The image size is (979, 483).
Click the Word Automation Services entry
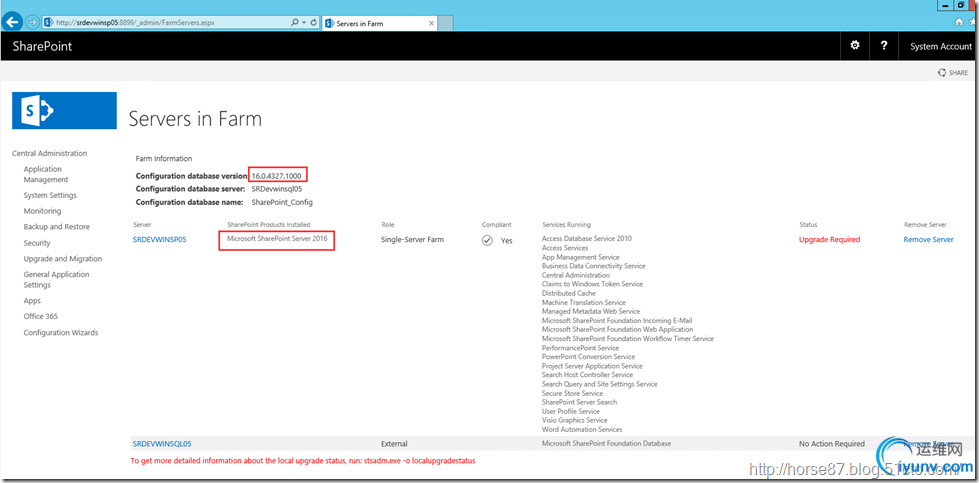click(582, 429)
